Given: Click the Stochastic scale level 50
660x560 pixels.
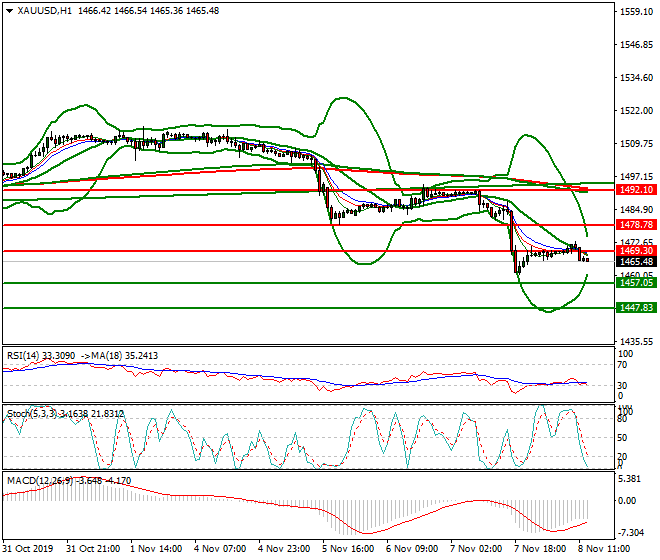Looking at the screenshot, I should [x=622, y=437].
